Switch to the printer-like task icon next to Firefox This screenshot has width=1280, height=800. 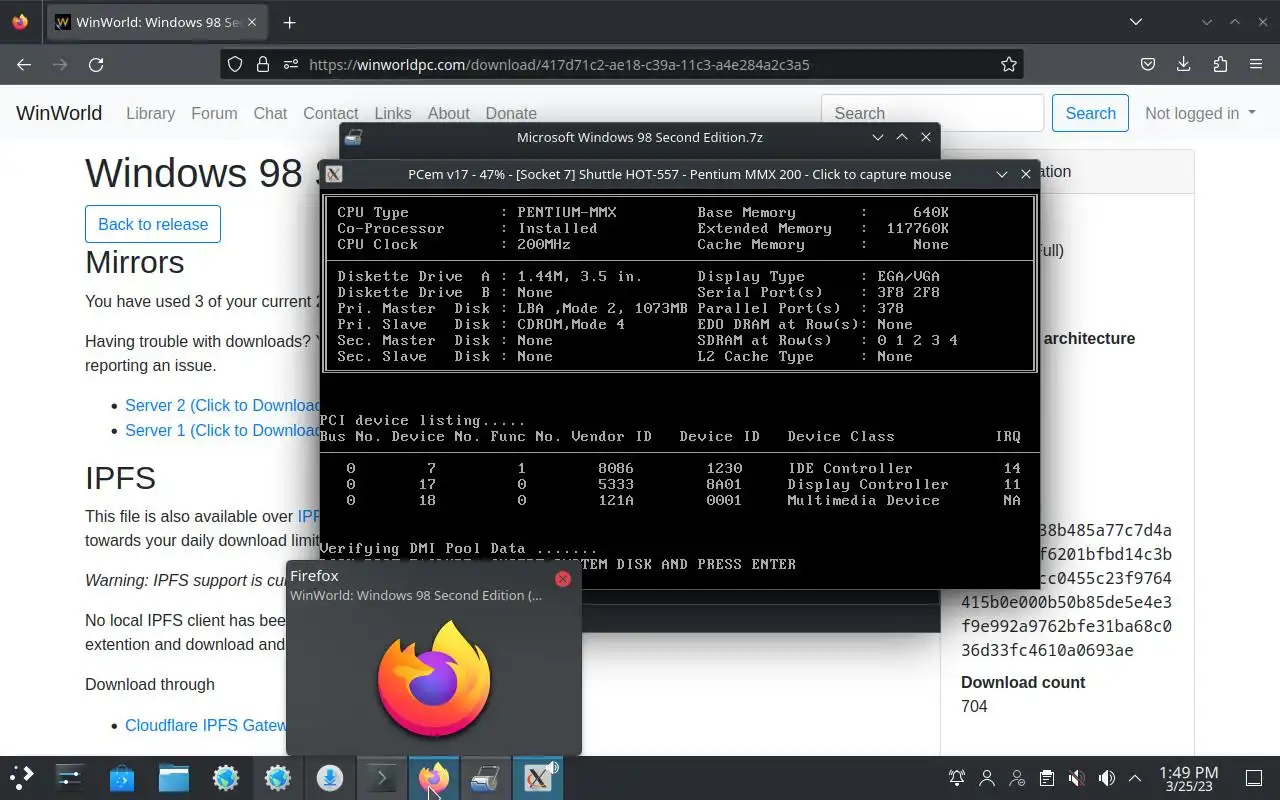click(485, 778)
